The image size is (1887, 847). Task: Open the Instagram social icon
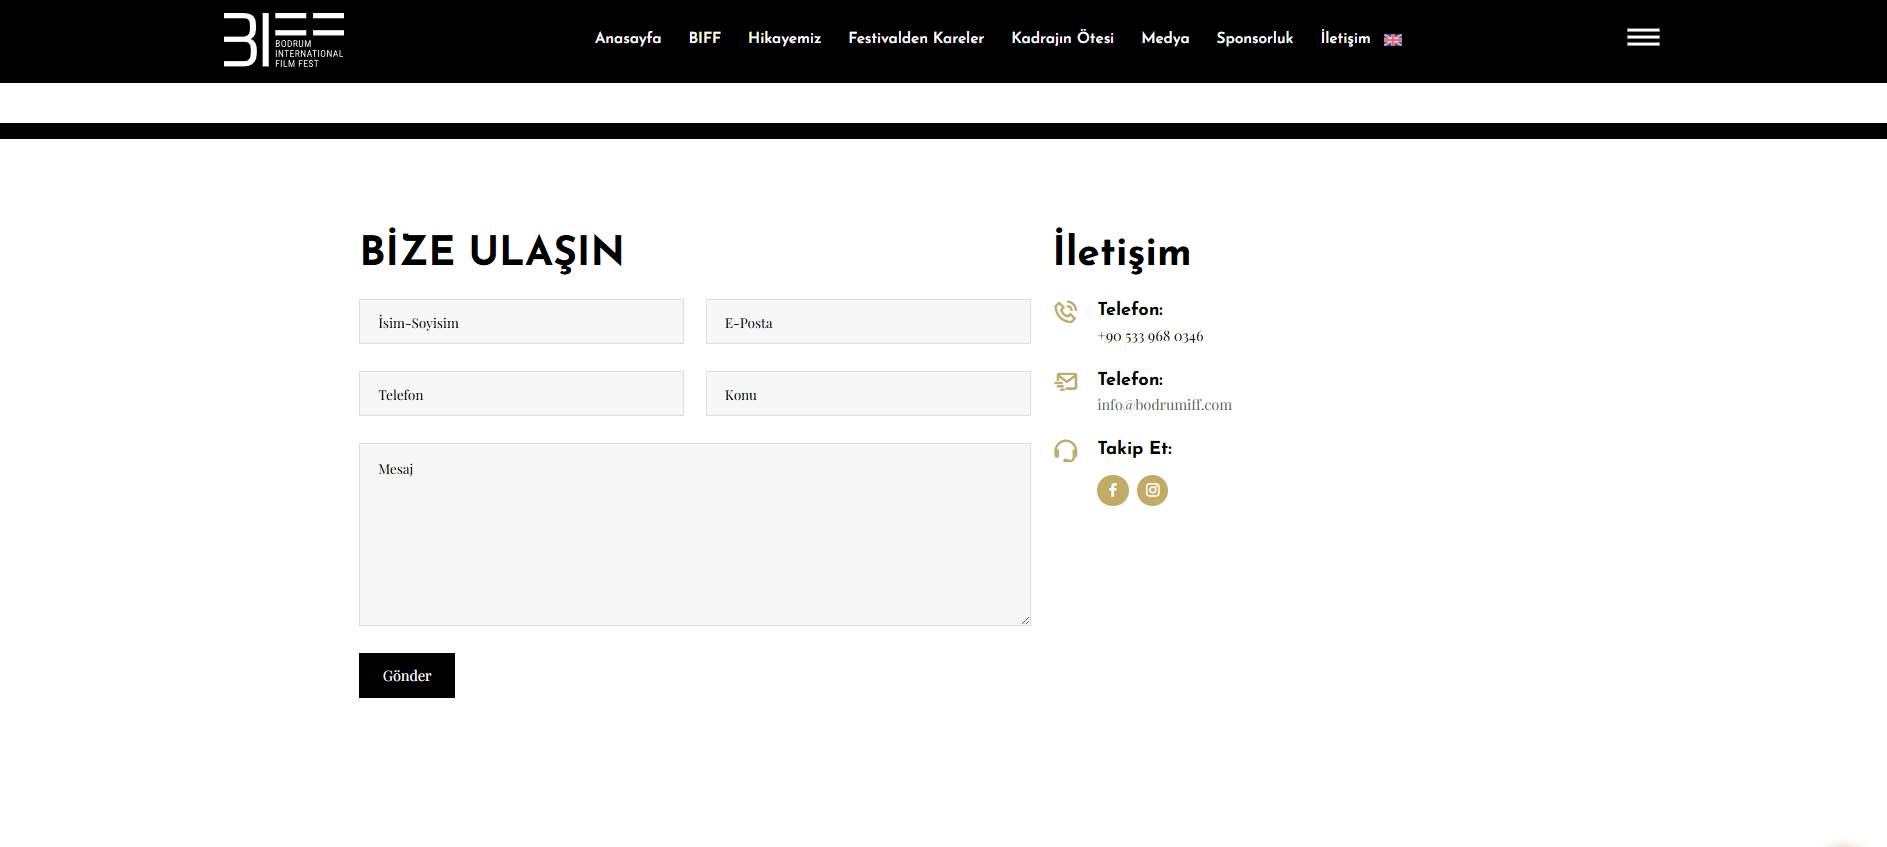click(1152, 490)
